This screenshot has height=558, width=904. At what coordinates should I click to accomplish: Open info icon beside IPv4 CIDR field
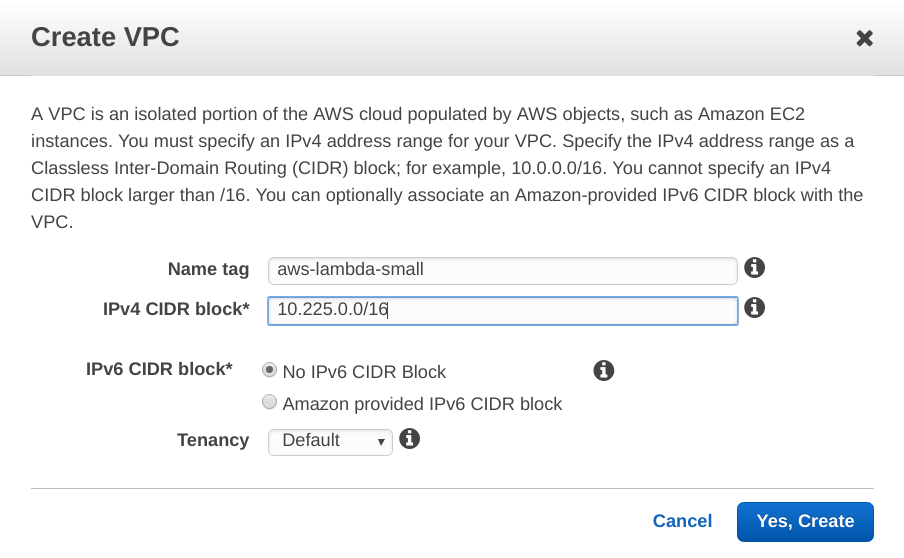click(755, 308)
